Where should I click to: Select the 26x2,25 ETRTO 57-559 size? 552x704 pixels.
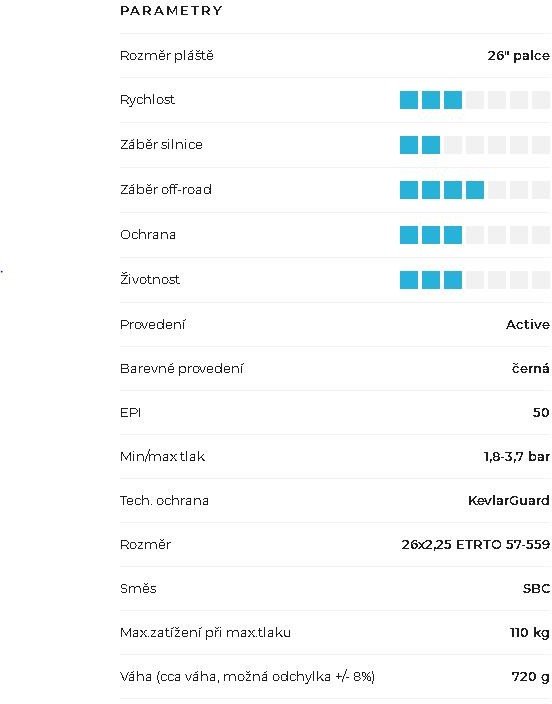point(476,544)
